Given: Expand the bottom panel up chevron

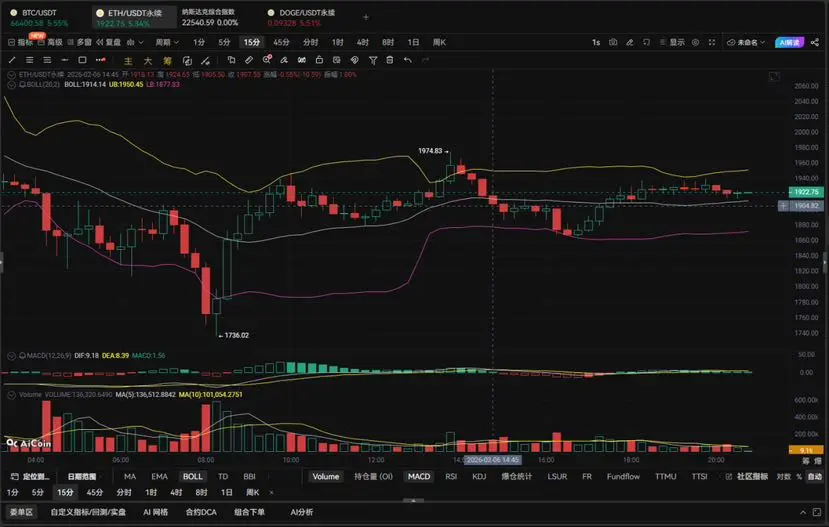Looking at the screenshot, I should pyautogui.click(x=803, y=512).
